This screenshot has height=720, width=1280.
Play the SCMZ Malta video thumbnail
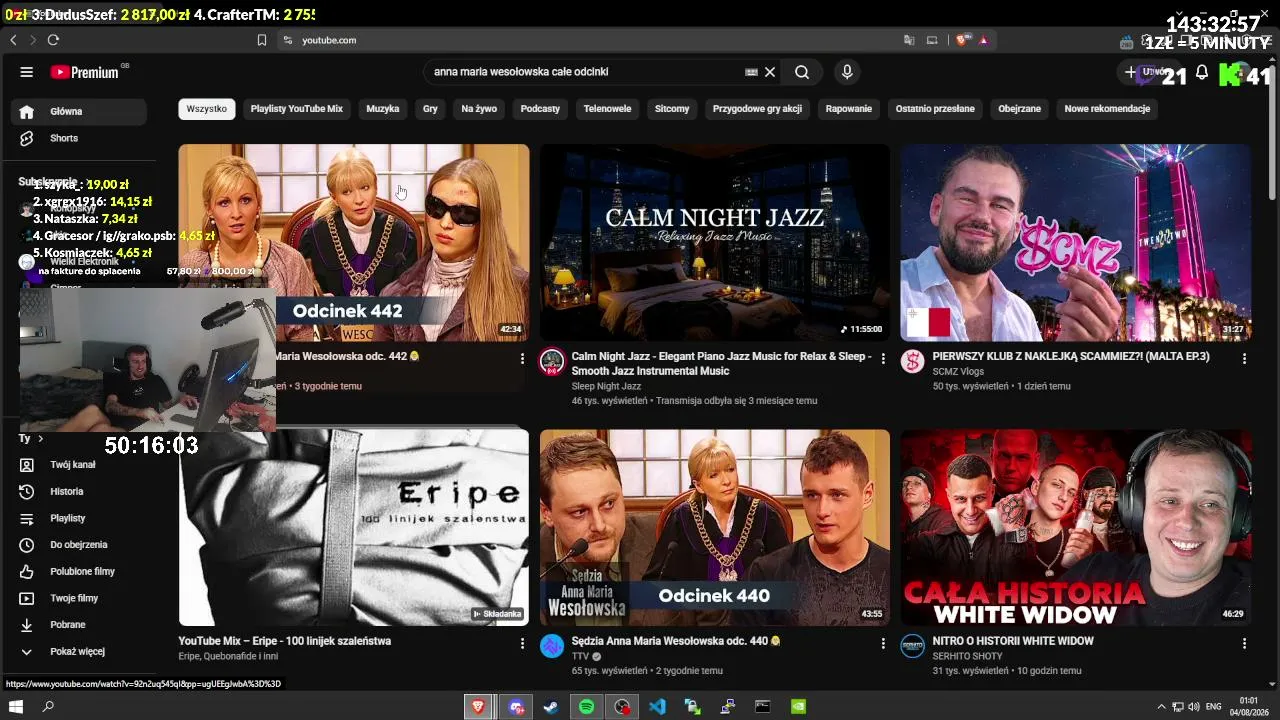tap(1076, 242)
